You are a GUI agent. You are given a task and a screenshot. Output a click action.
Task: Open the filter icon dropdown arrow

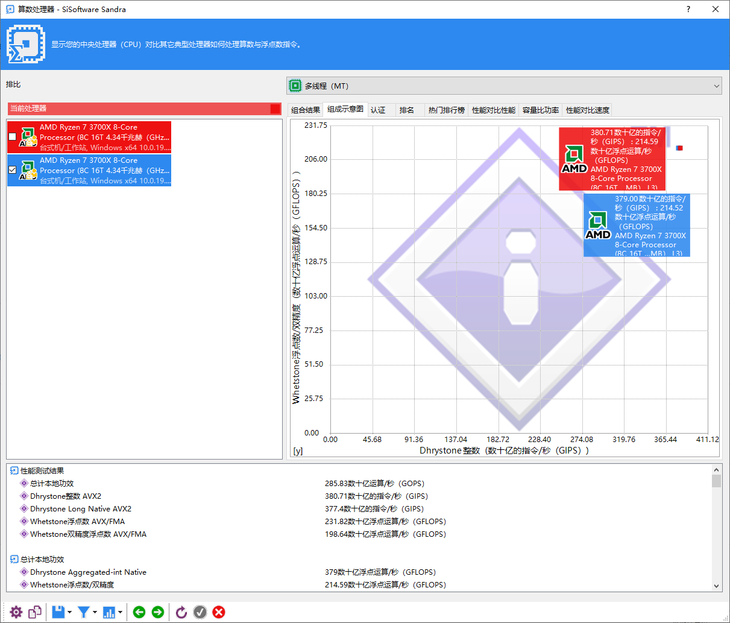click(95, 612)
